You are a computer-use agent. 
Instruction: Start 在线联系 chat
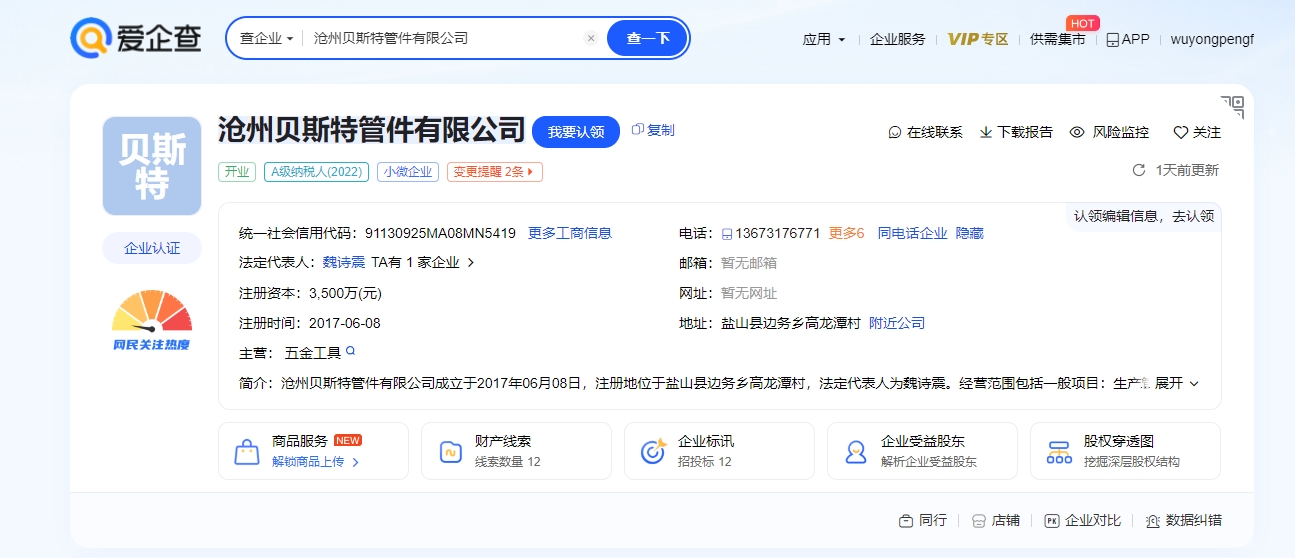tap(926, 132)
